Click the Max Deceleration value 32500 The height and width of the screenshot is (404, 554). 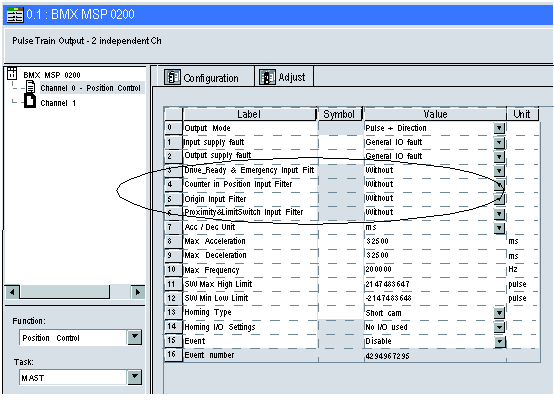(377, 255)
